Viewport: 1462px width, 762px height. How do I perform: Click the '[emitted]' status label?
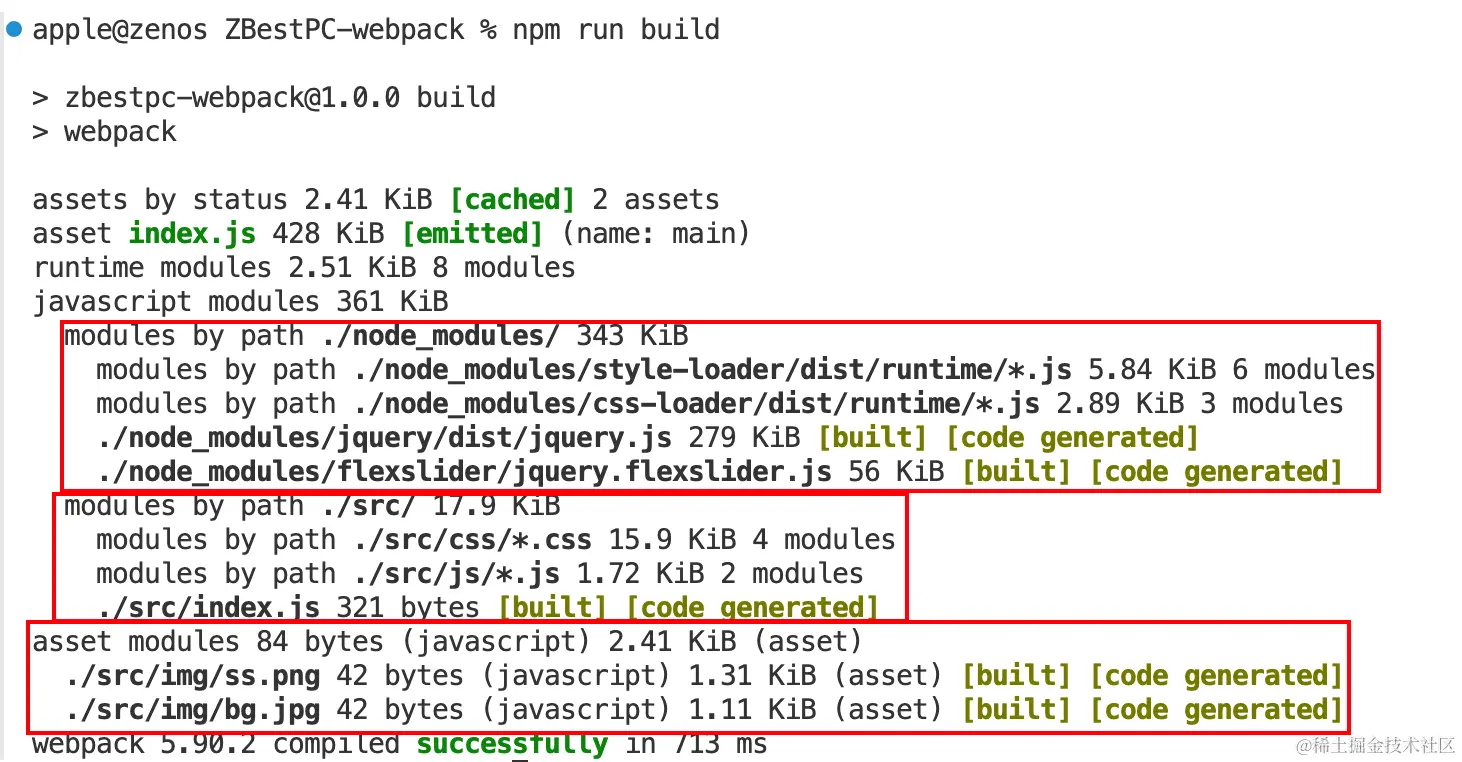click(x=472, y=233)
